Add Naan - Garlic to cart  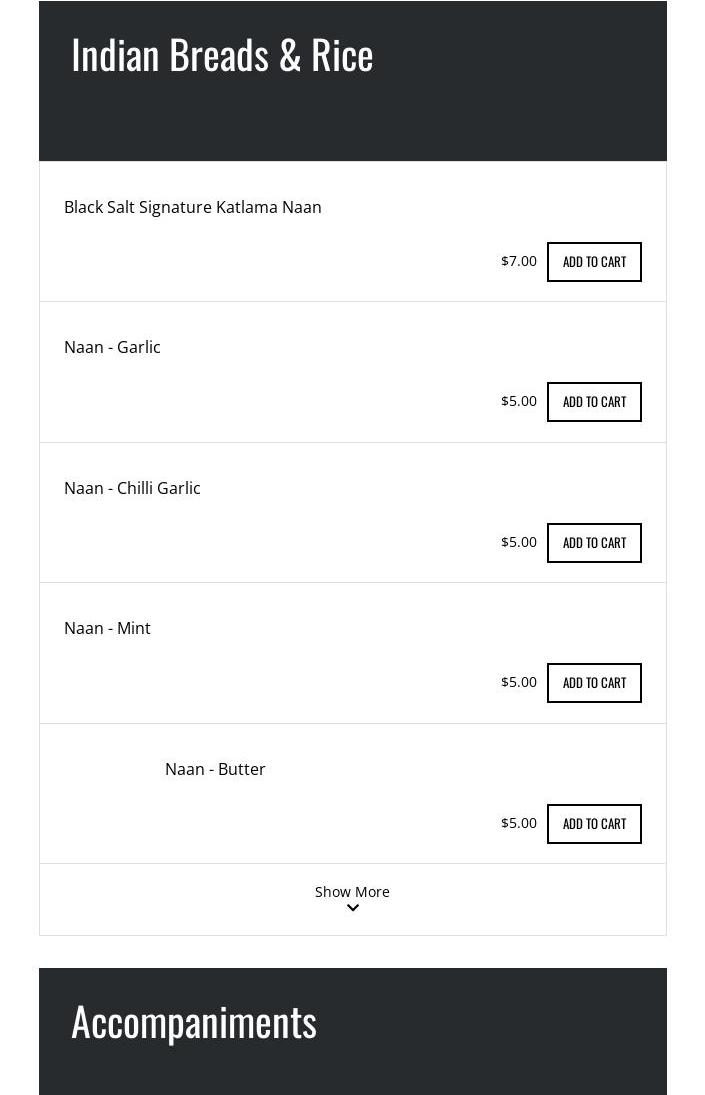click(594, 402)
